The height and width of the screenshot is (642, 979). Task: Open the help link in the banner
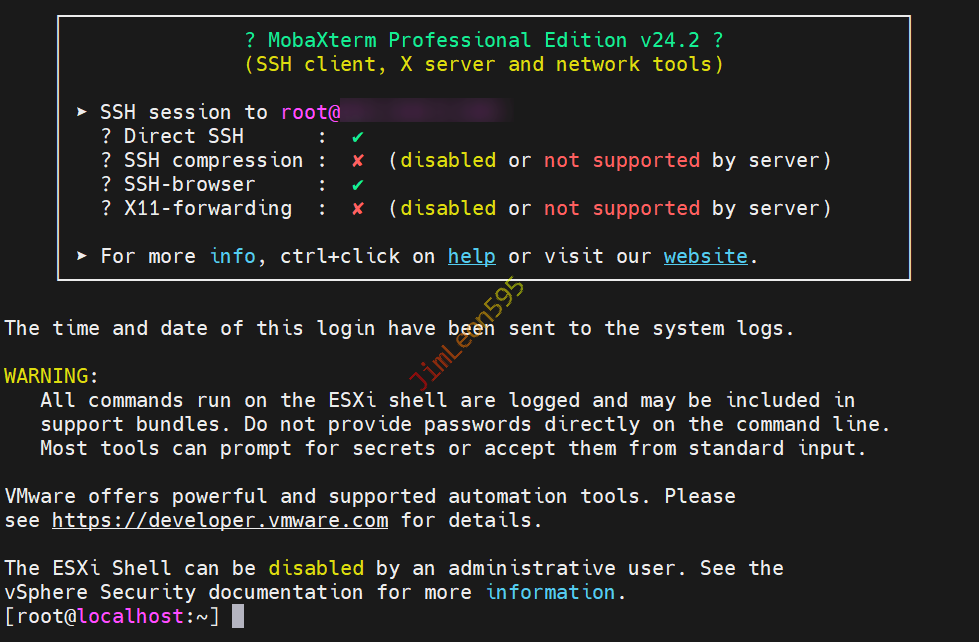coord(471,256)
